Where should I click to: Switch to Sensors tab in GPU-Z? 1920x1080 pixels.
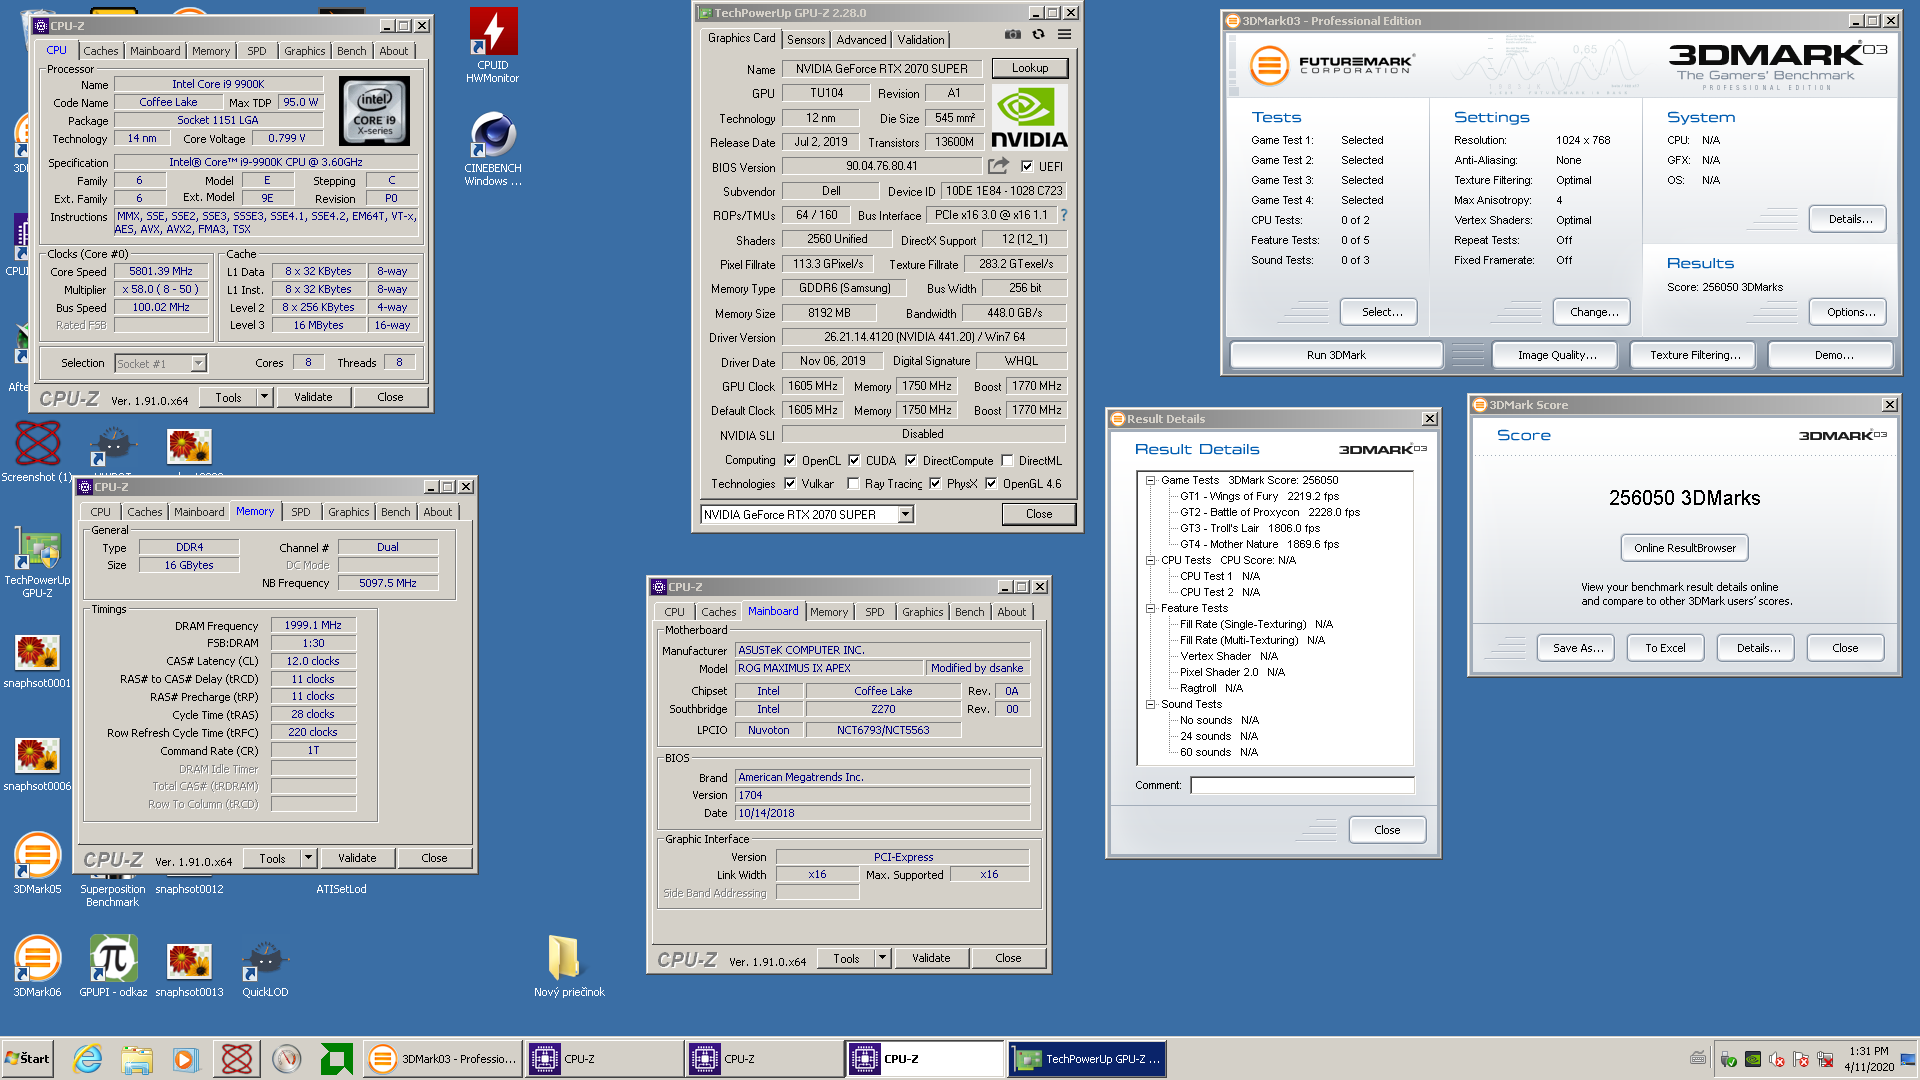pyautogui.click(x=806, y=40)
